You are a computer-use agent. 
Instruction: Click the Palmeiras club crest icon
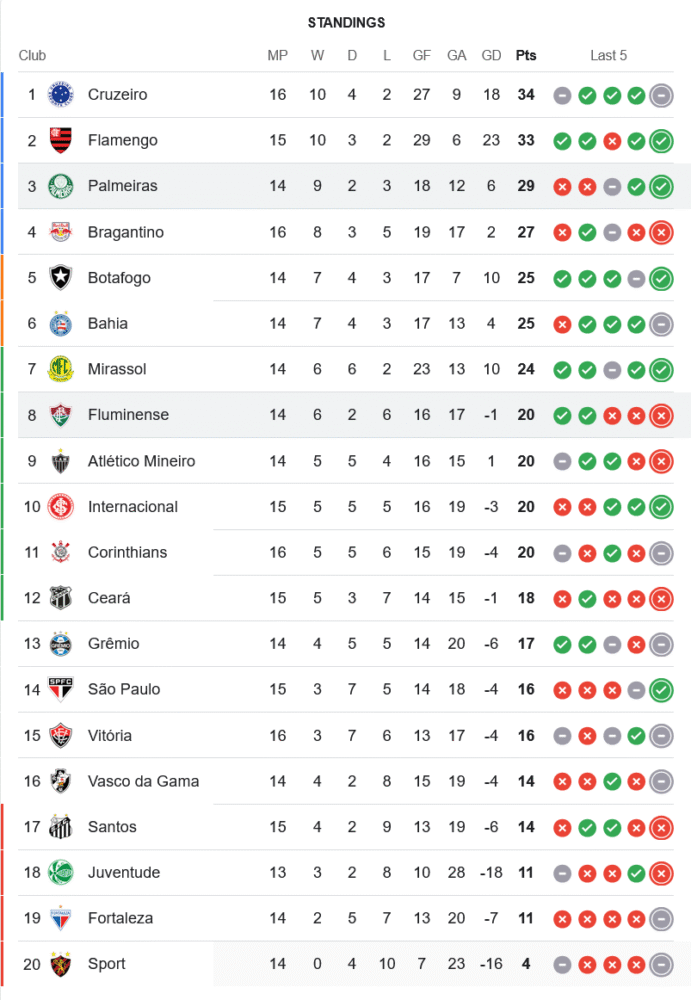pyautogui.click(x=61, y=186)
